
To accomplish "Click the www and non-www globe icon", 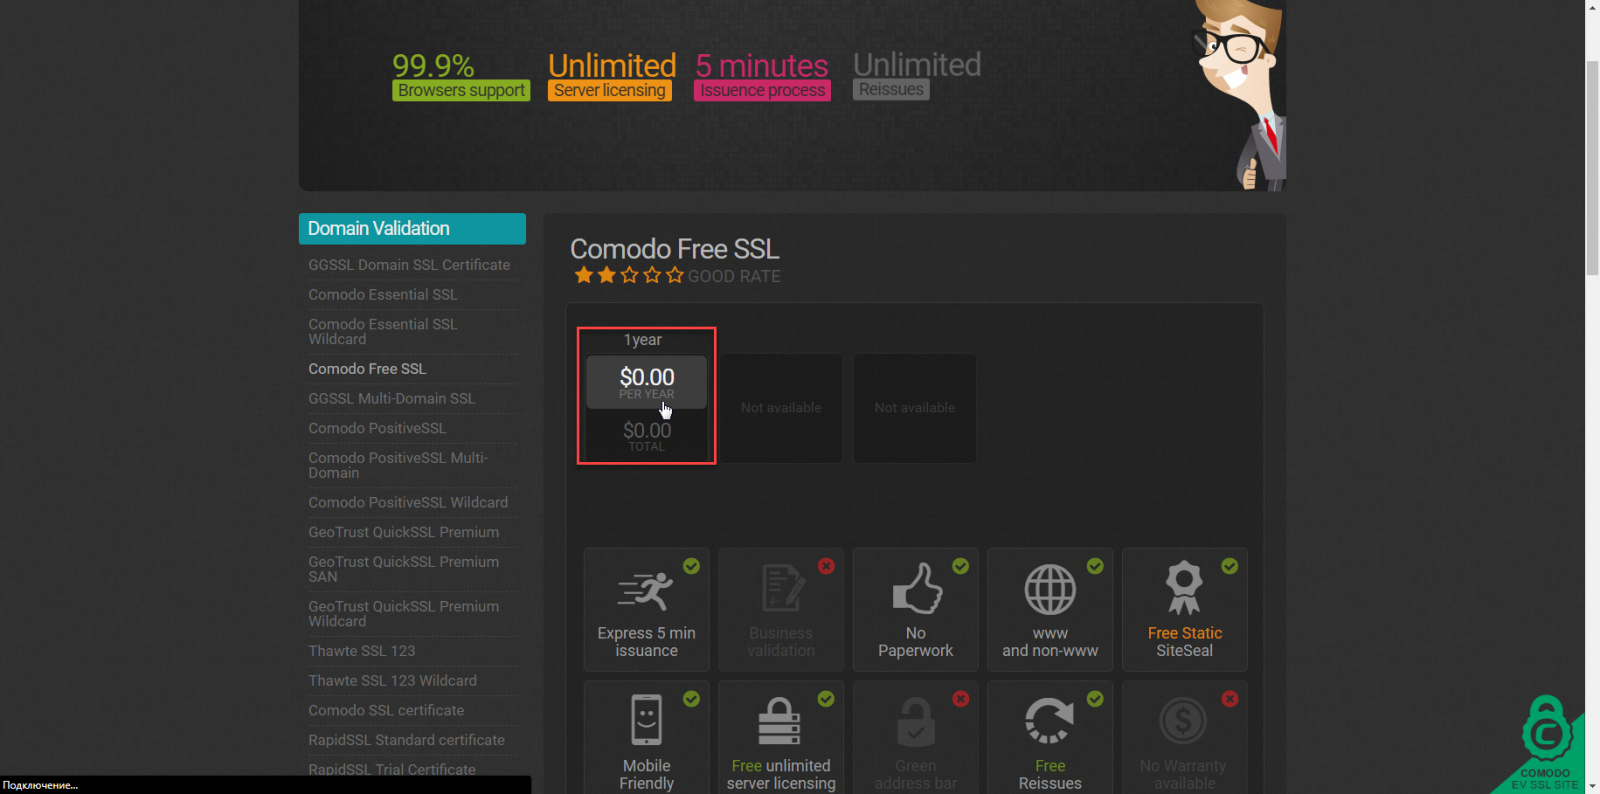I will pyautogui.click(x=1050, y=589).
